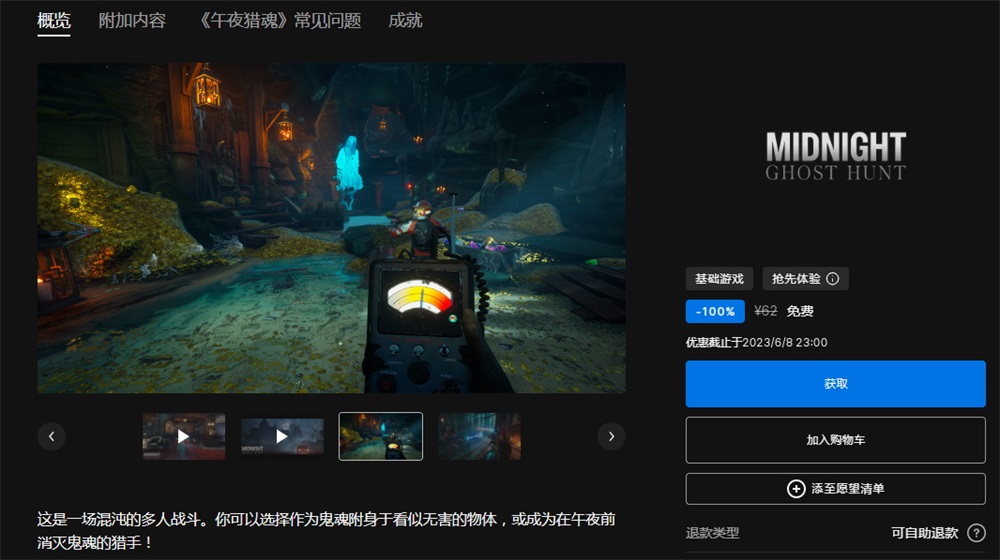Click the game description paragraph
1000x560 pixels.
(x=326, y=531)
